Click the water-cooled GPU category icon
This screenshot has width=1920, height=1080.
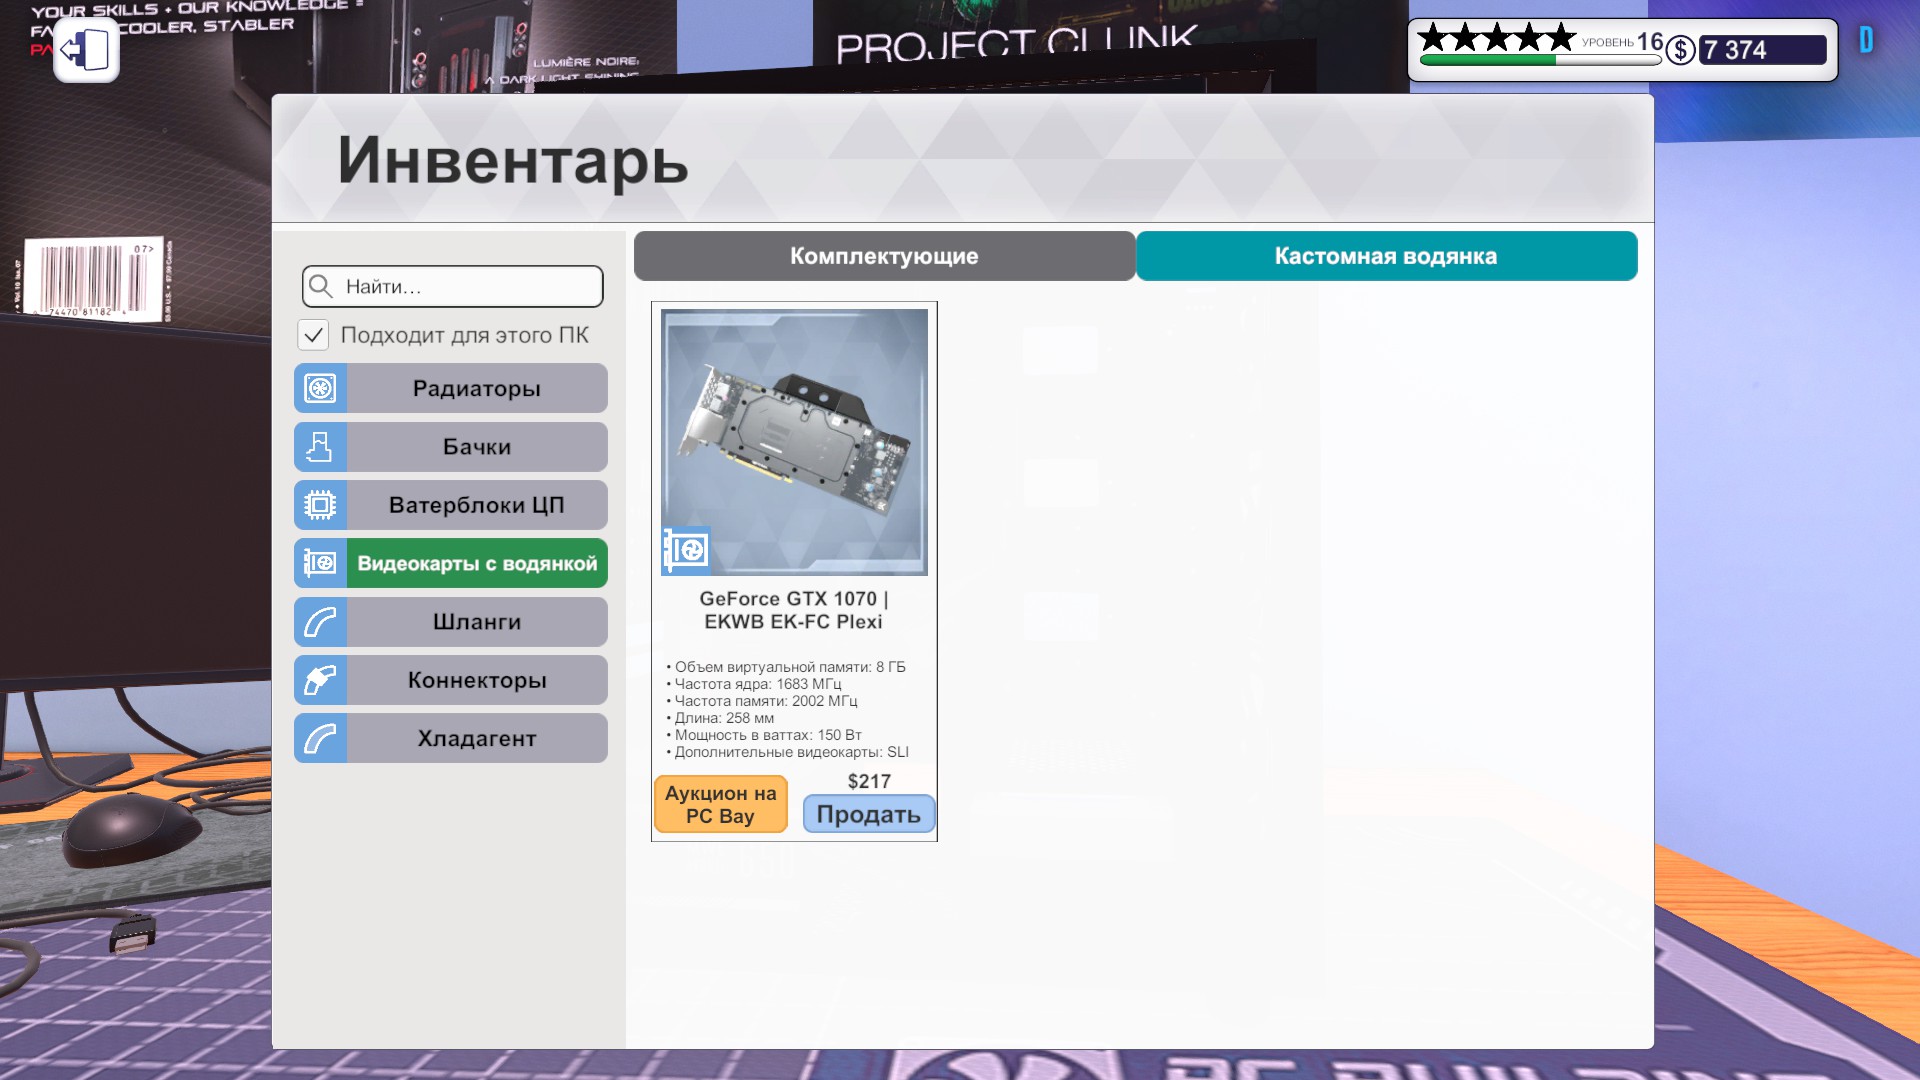[x=320, y=563]
